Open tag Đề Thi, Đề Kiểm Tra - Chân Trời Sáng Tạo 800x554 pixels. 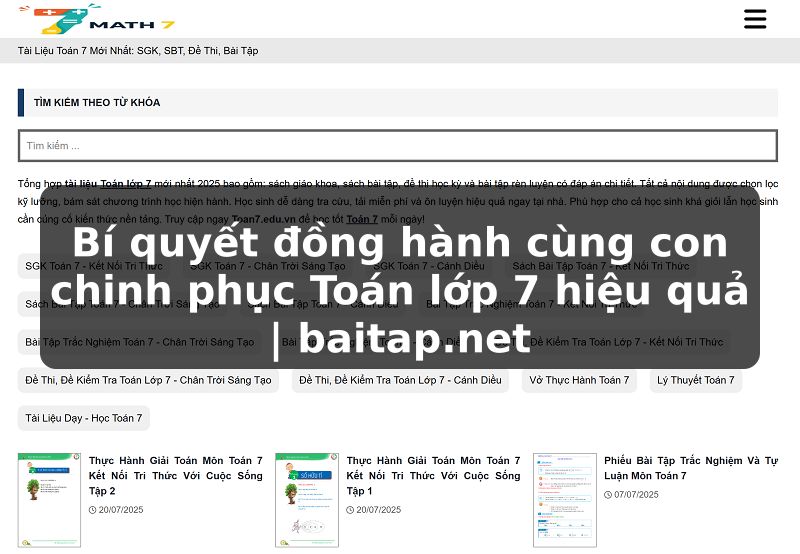[148, 380]
